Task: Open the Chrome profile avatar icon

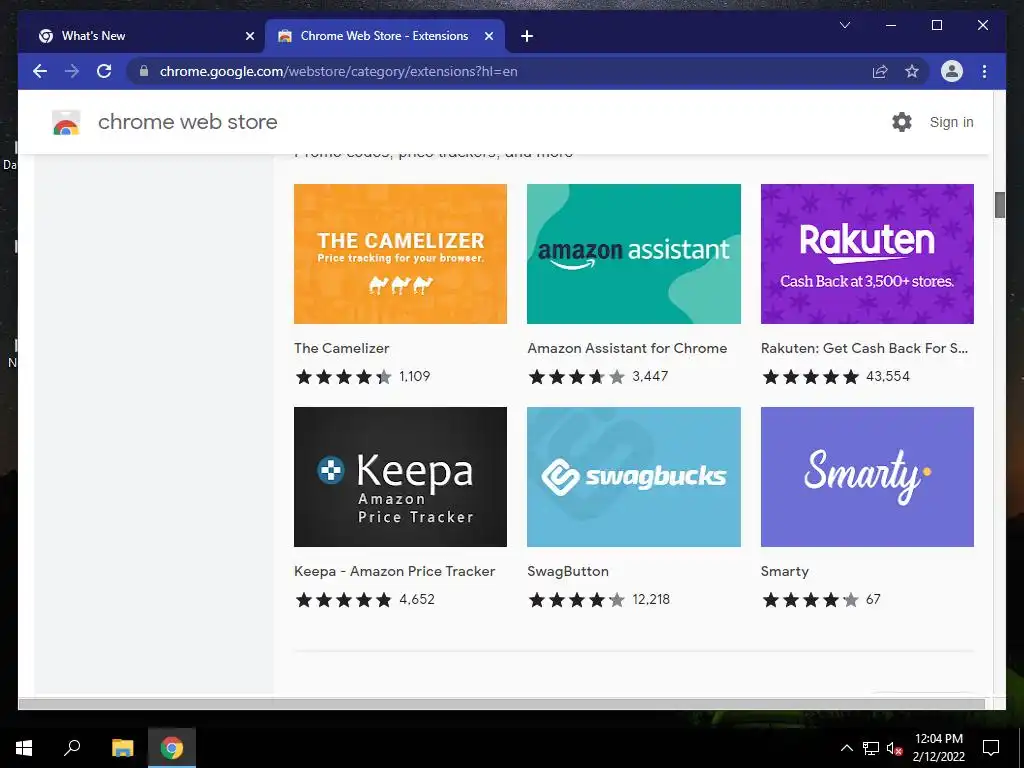Action: pos(952,71)
